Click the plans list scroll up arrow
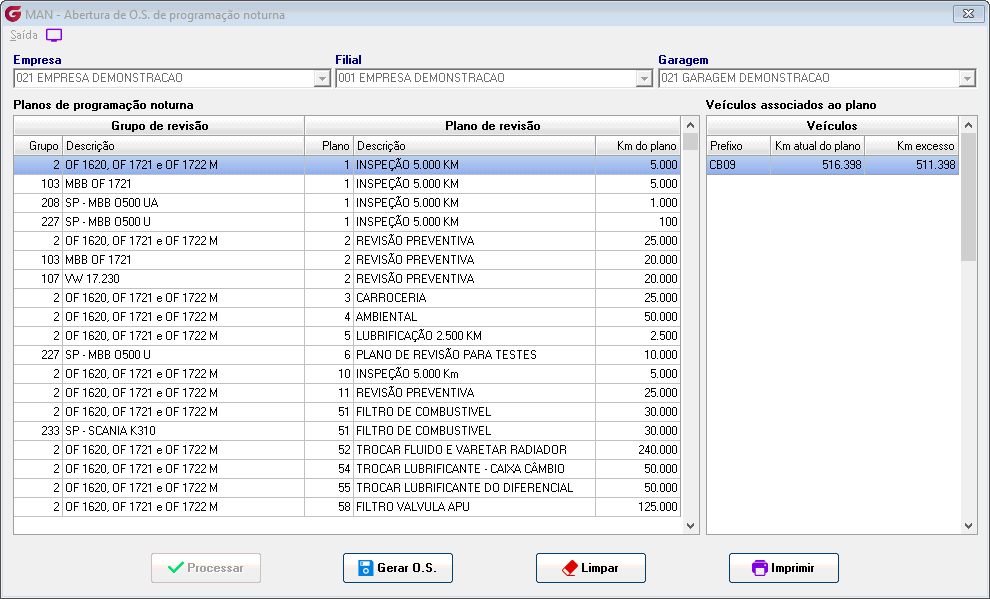990x599 pixels. click(690, 125)
